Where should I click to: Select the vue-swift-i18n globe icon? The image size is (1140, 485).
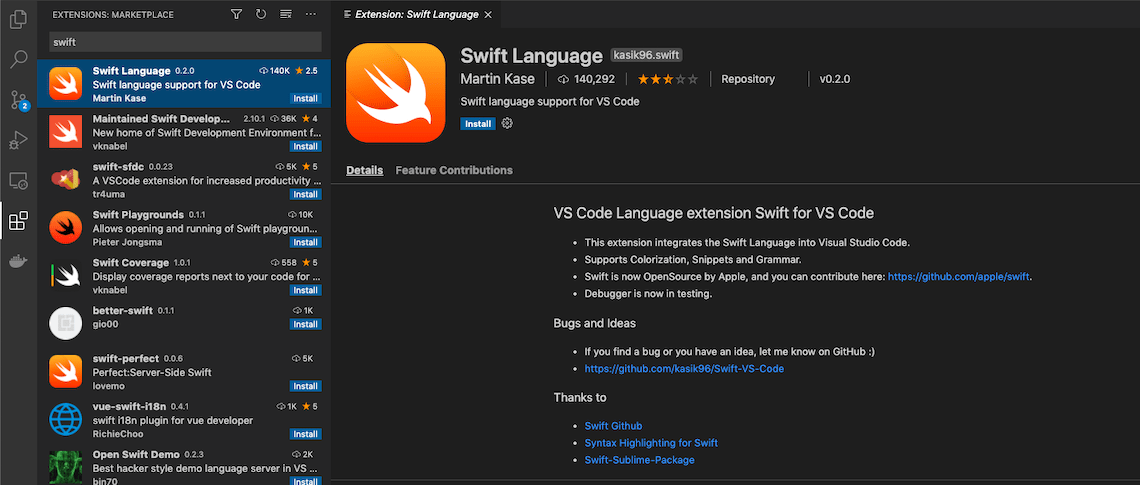pos(65,420)
